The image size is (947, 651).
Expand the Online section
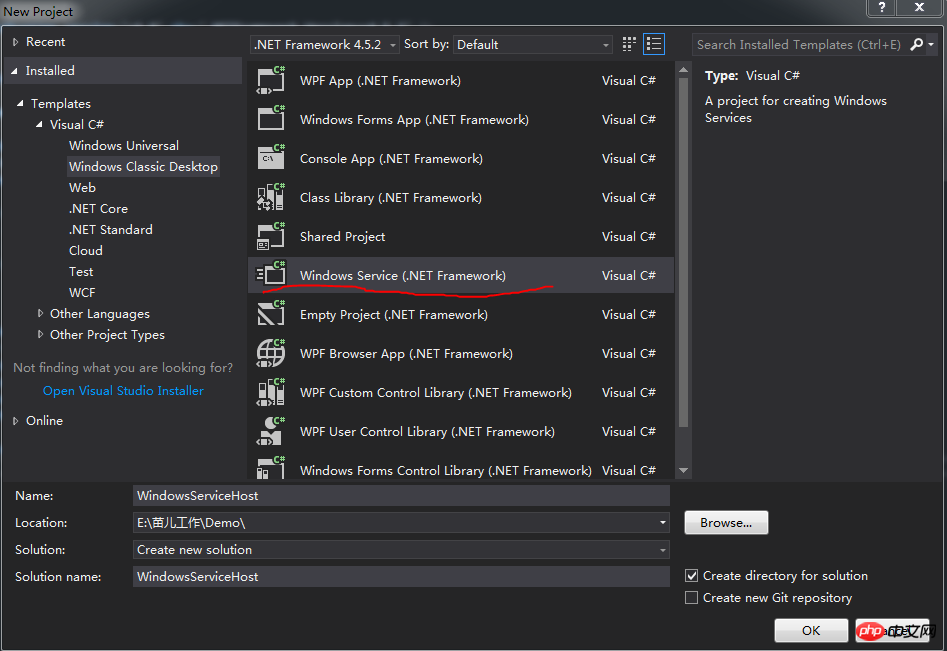point(16,421)
